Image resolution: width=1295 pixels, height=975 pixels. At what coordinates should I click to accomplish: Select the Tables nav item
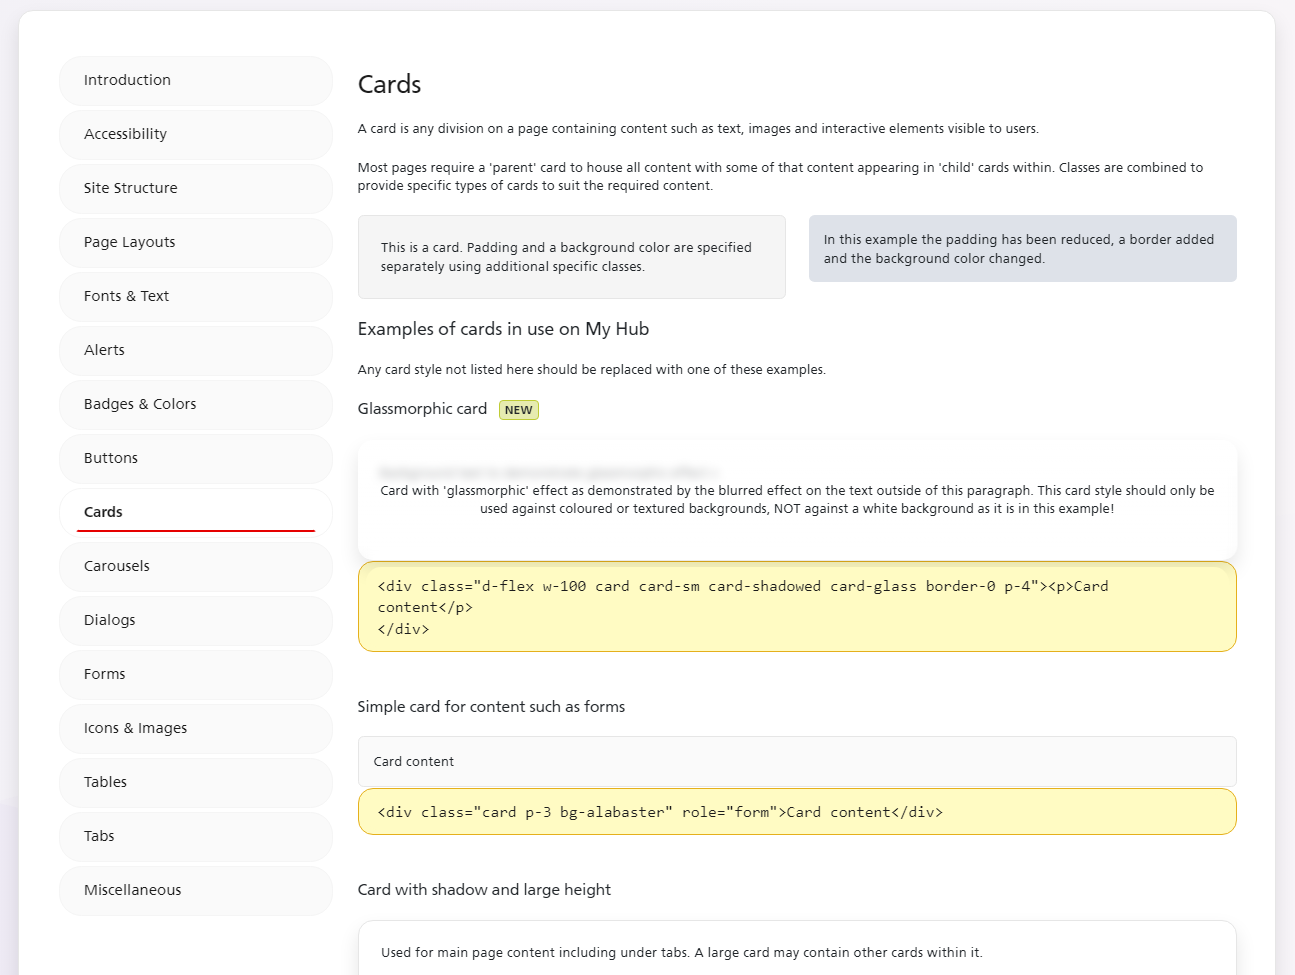(195, 782)
